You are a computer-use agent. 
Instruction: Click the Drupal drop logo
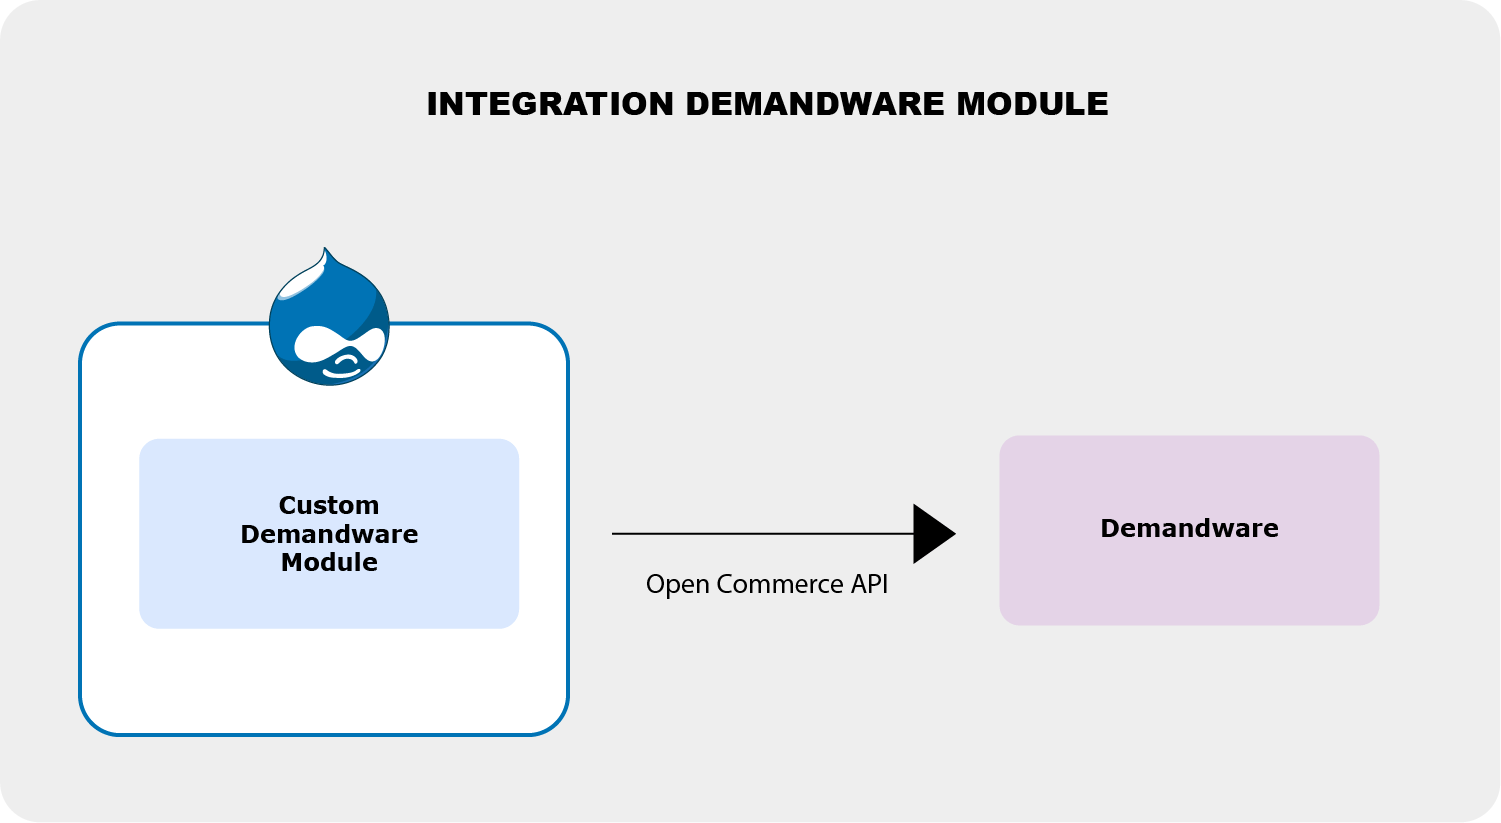point(329,317)
